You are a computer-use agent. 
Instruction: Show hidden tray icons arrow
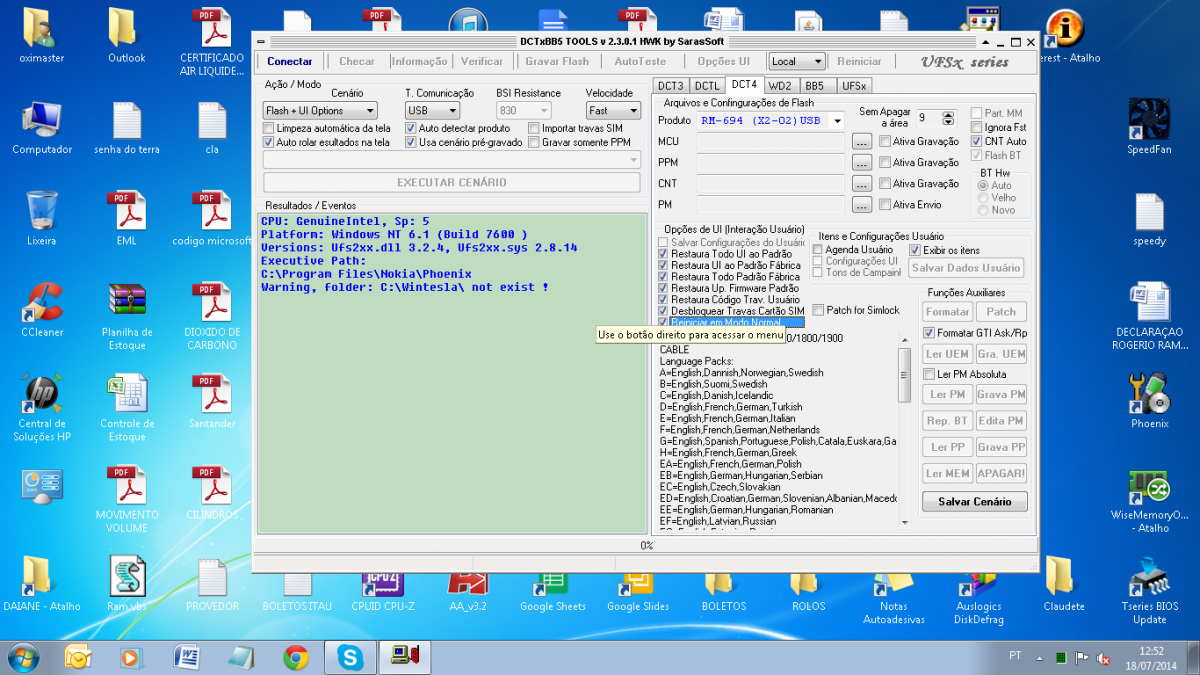pyautogui.click(x=1041, y=657)
